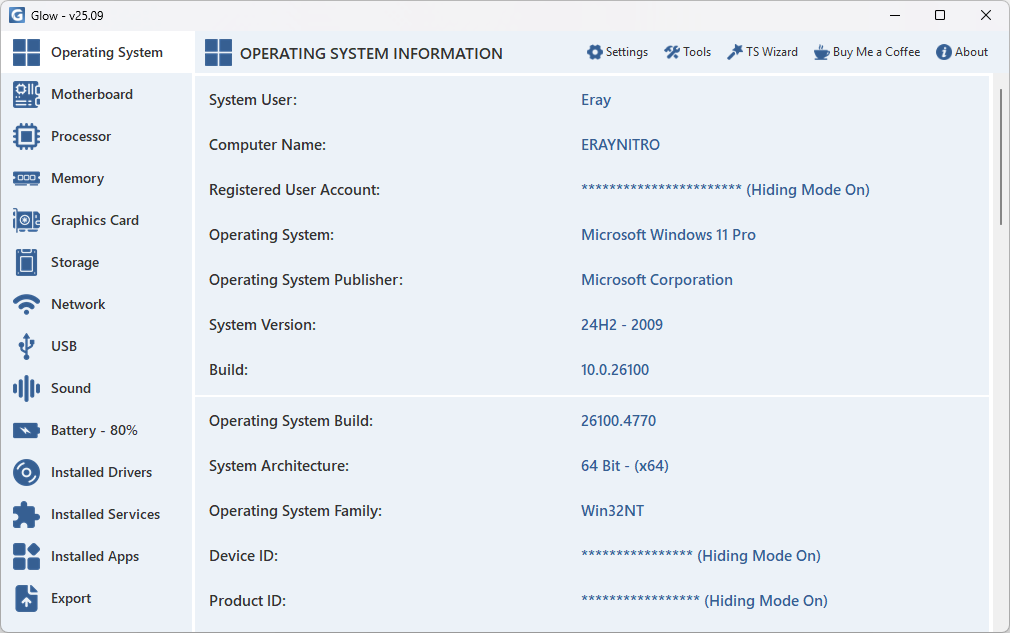Image resolution: width=1010 pixels, height=633 pixels.
Task: Click the Buy Me a Coffee link
Action: tap(866, 52)
